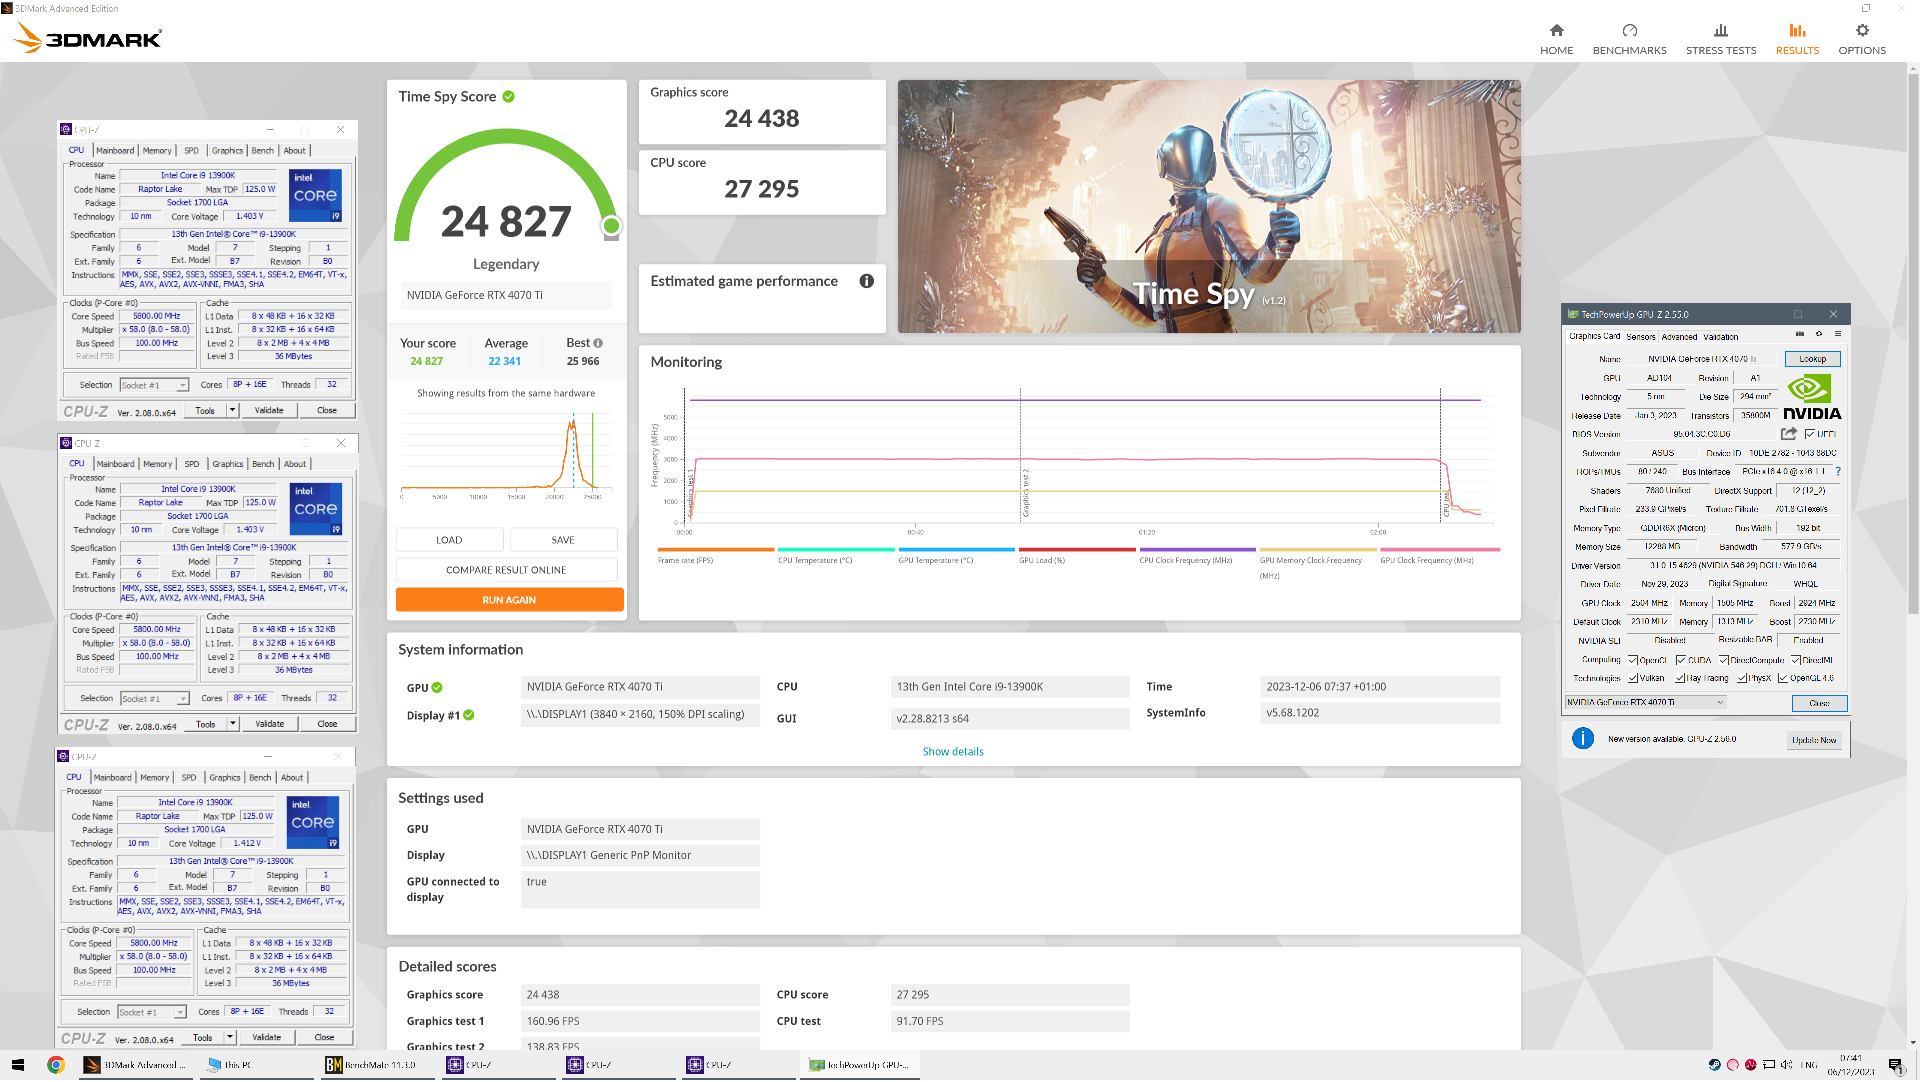
Task: Click the green check next to Display #1
Action: (470, 716)
